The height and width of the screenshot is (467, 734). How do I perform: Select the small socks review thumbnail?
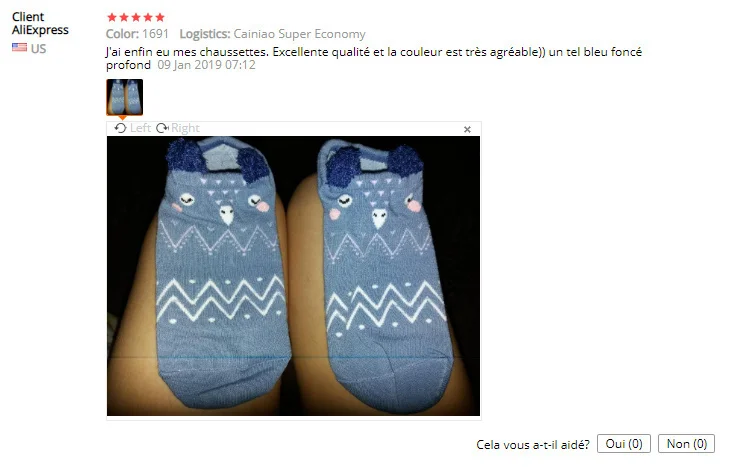click(x=125, y=97)
